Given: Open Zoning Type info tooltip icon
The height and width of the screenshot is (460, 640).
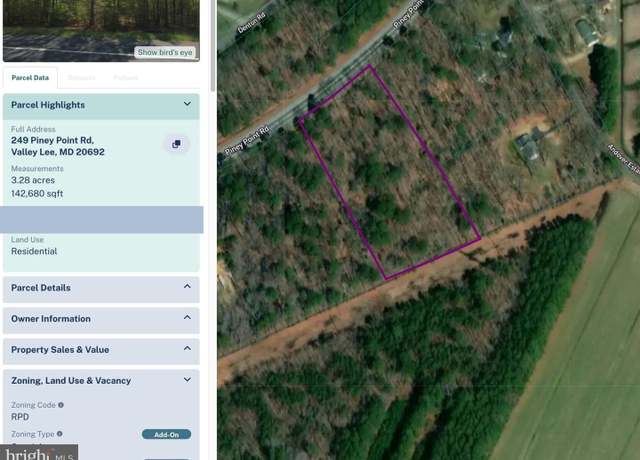Looking at the screenshot, I should pos(60,434).
